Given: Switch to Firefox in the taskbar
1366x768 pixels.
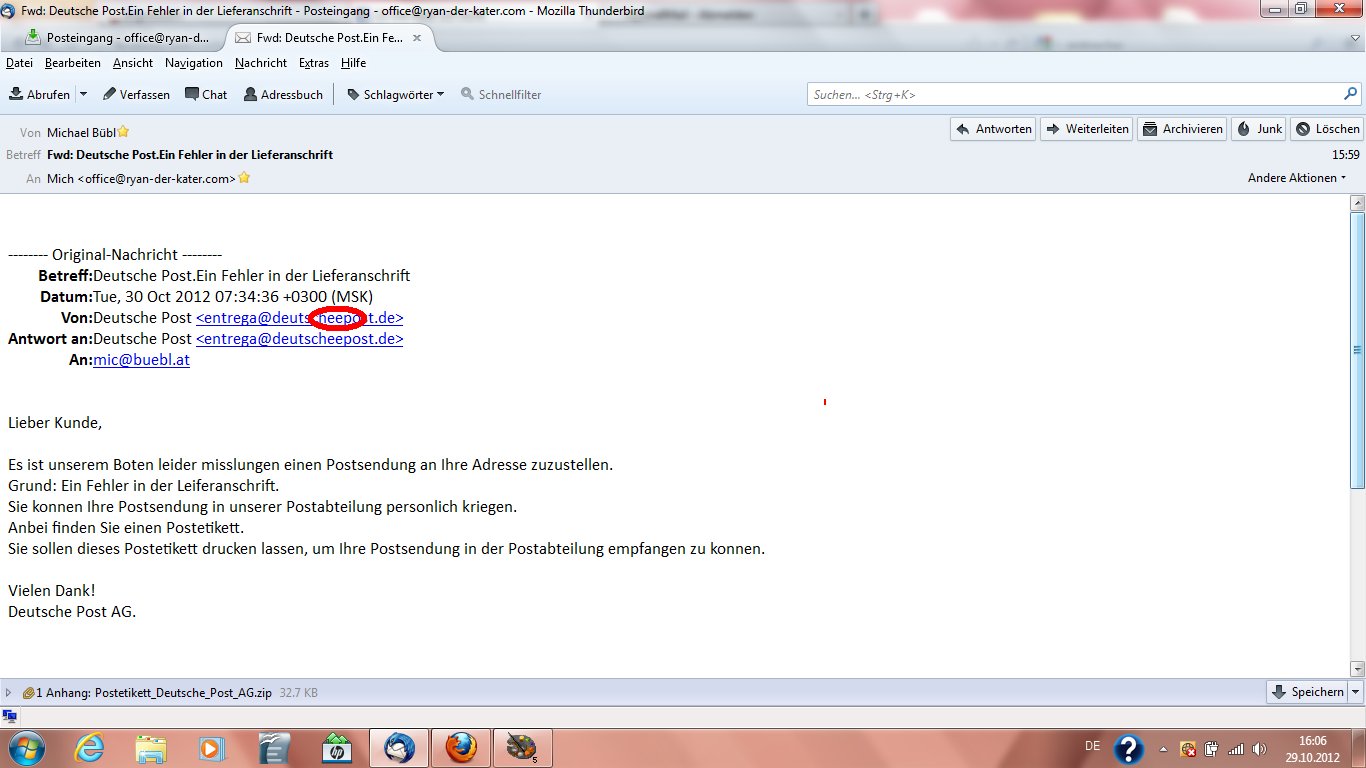Looking at the screenshot, I should 461,747.
